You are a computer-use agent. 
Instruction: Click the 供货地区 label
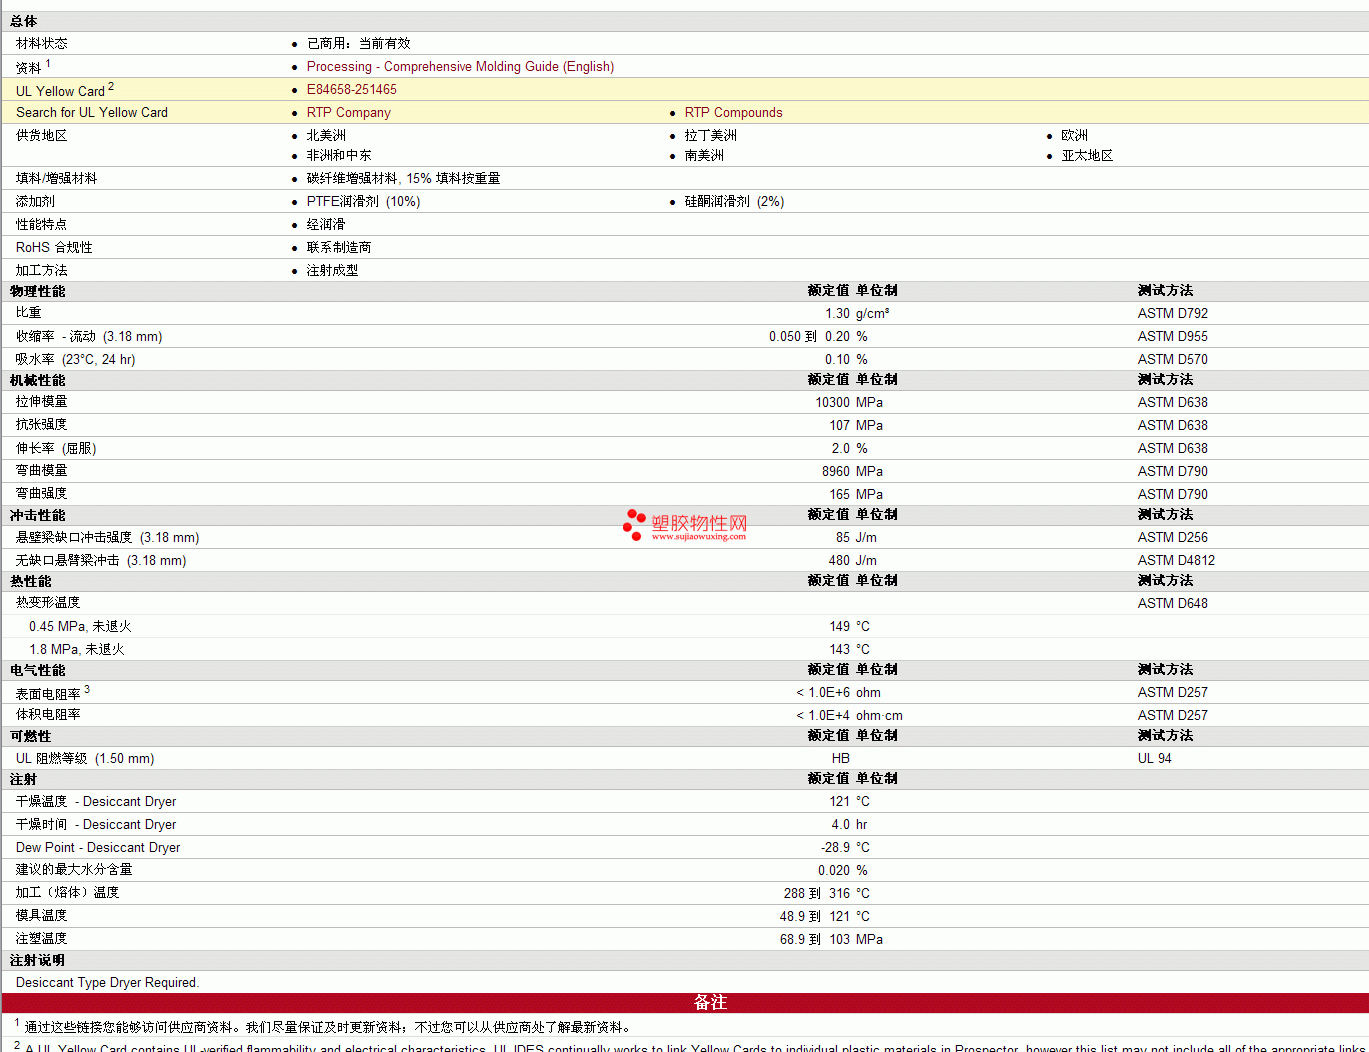coord(42,135)
